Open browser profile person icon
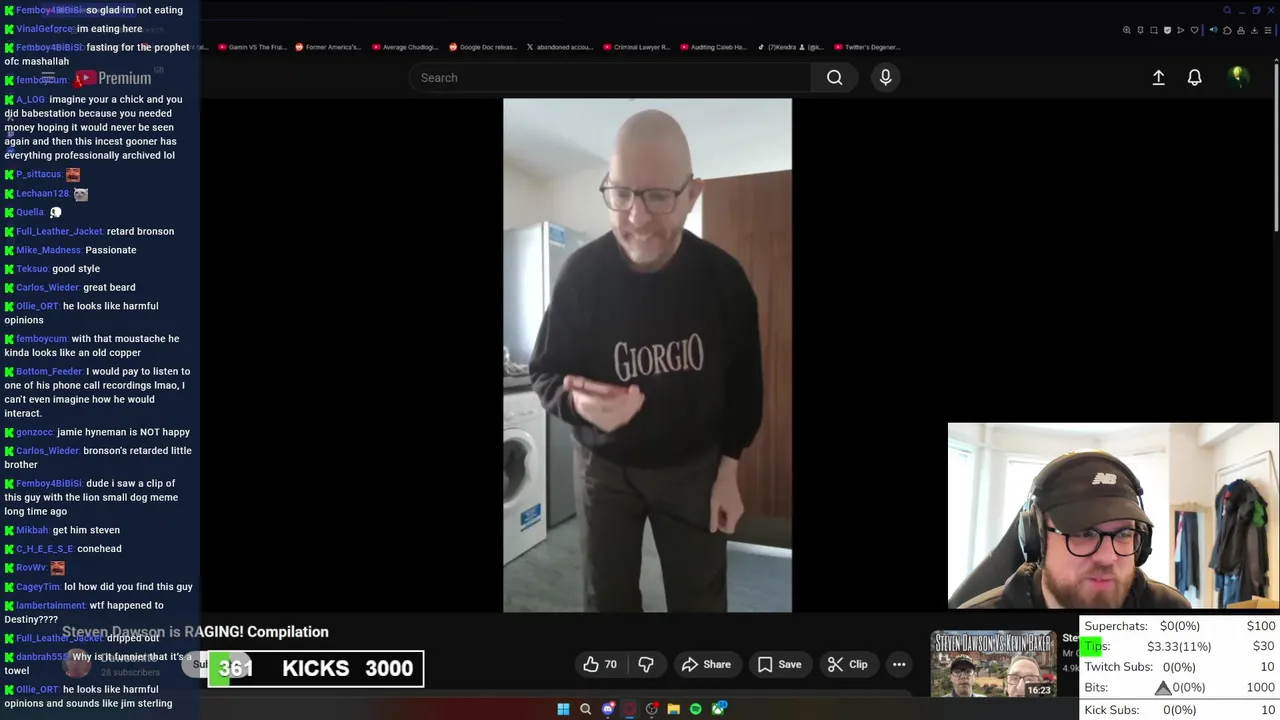 [x=1241, y=30]
